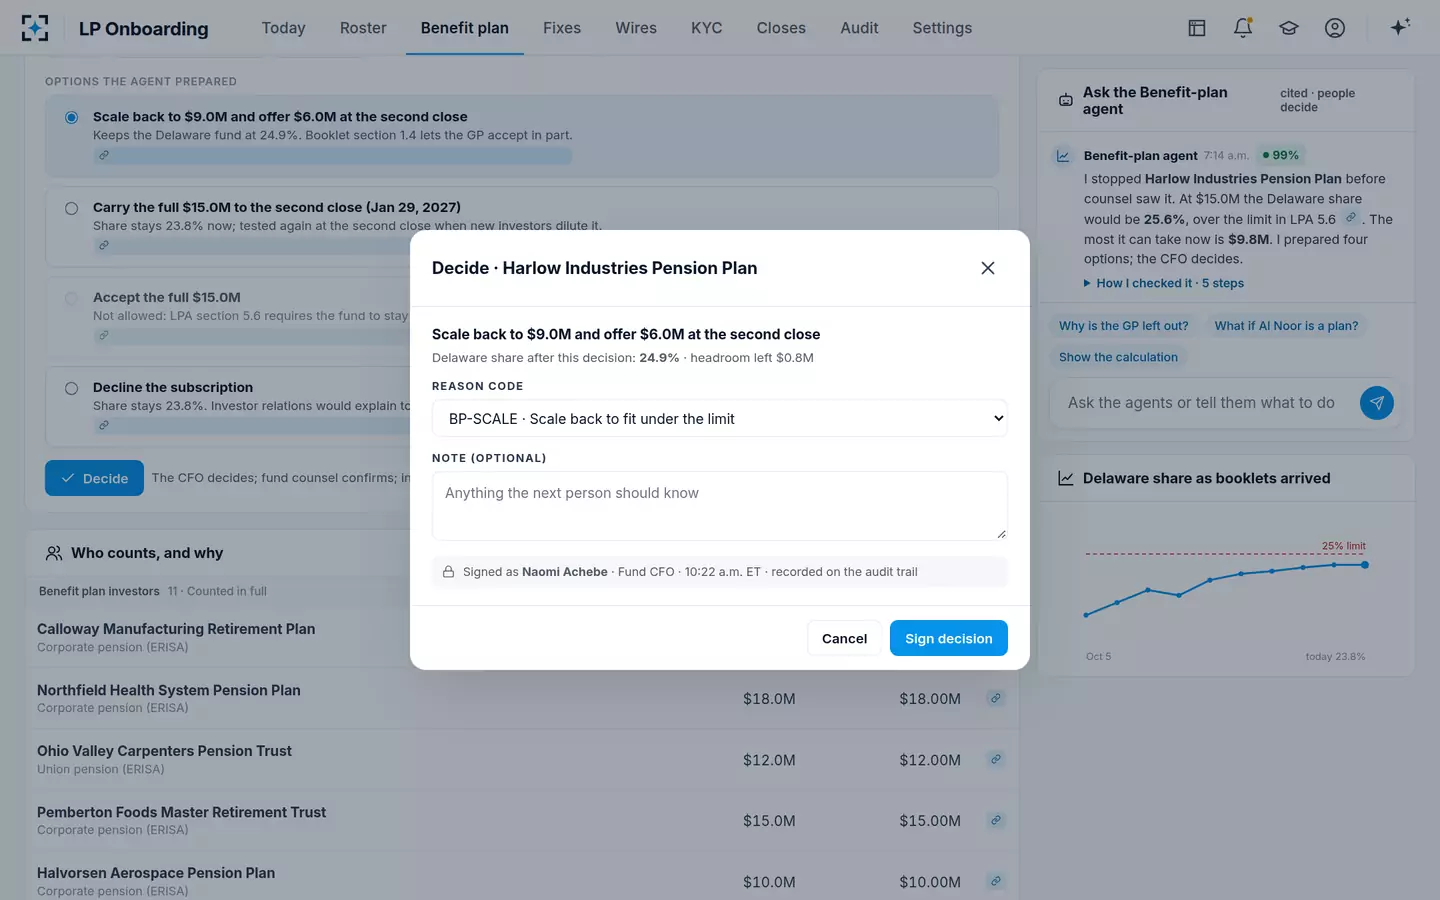
Task: Click Northfield Health System Pension Plan name
Action: (169, 690)
